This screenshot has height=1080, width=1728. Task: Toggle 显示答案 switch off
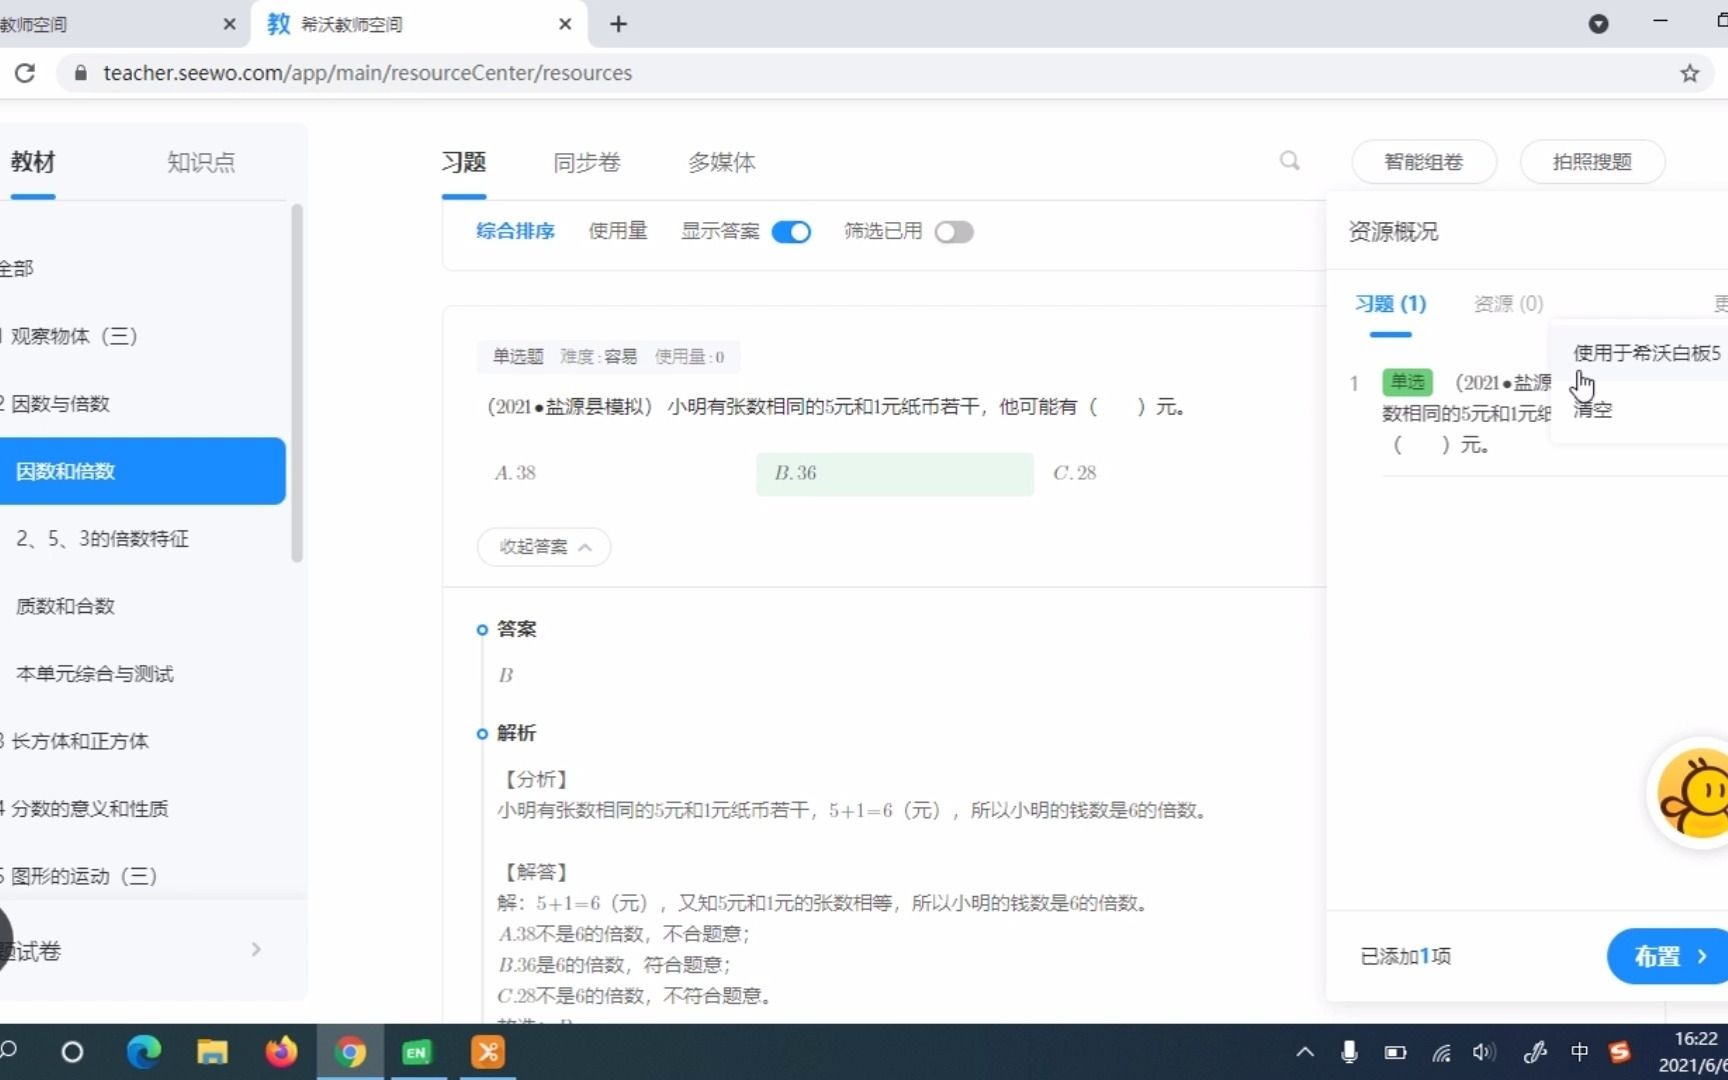click(x=791, y=232)
